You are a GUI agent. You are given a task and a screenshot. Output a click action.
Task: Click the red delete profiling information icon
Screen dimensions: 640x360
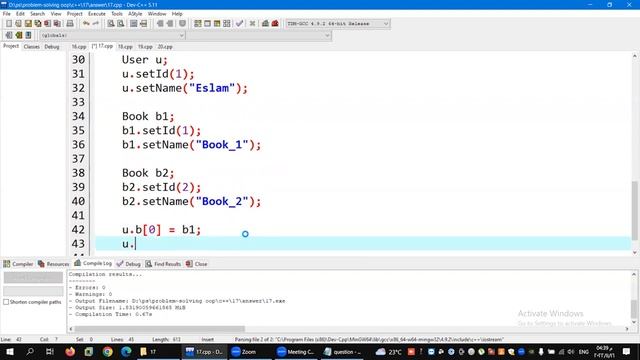[x=275, y=24]
